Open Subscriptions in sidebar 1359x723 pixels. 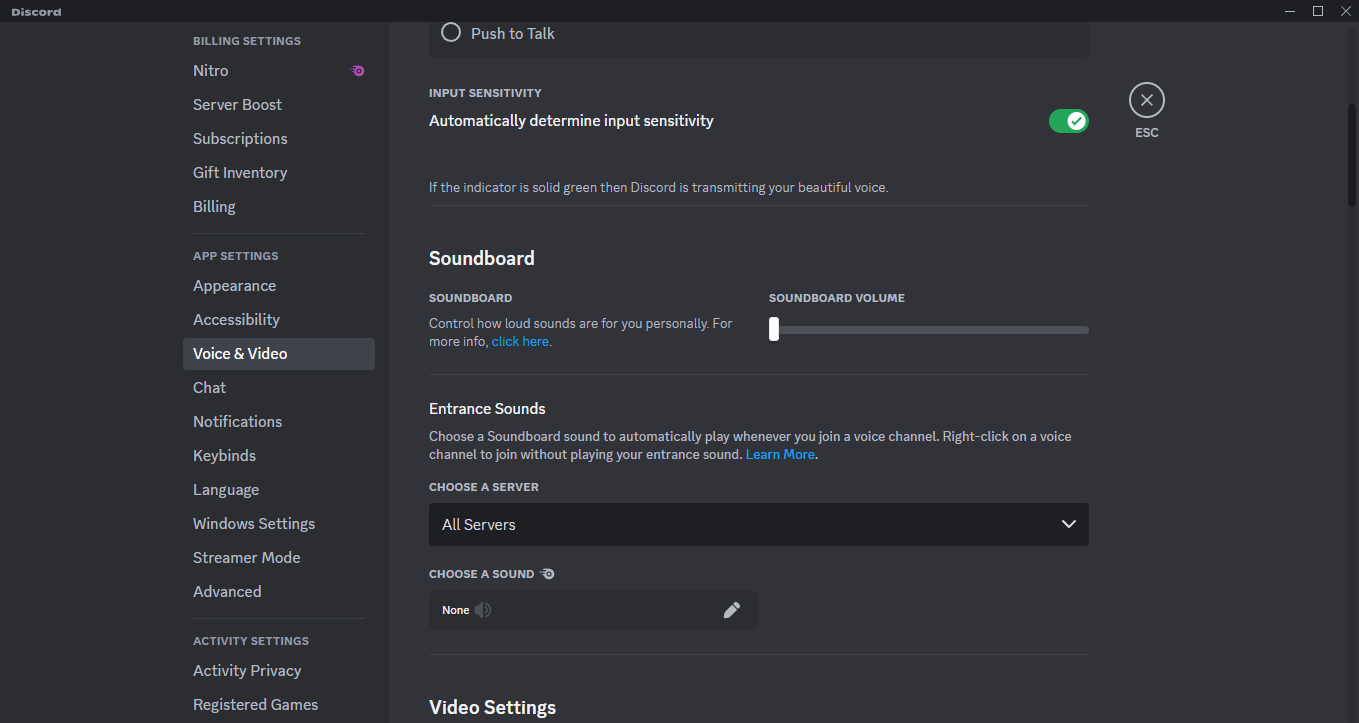[279, 139]
